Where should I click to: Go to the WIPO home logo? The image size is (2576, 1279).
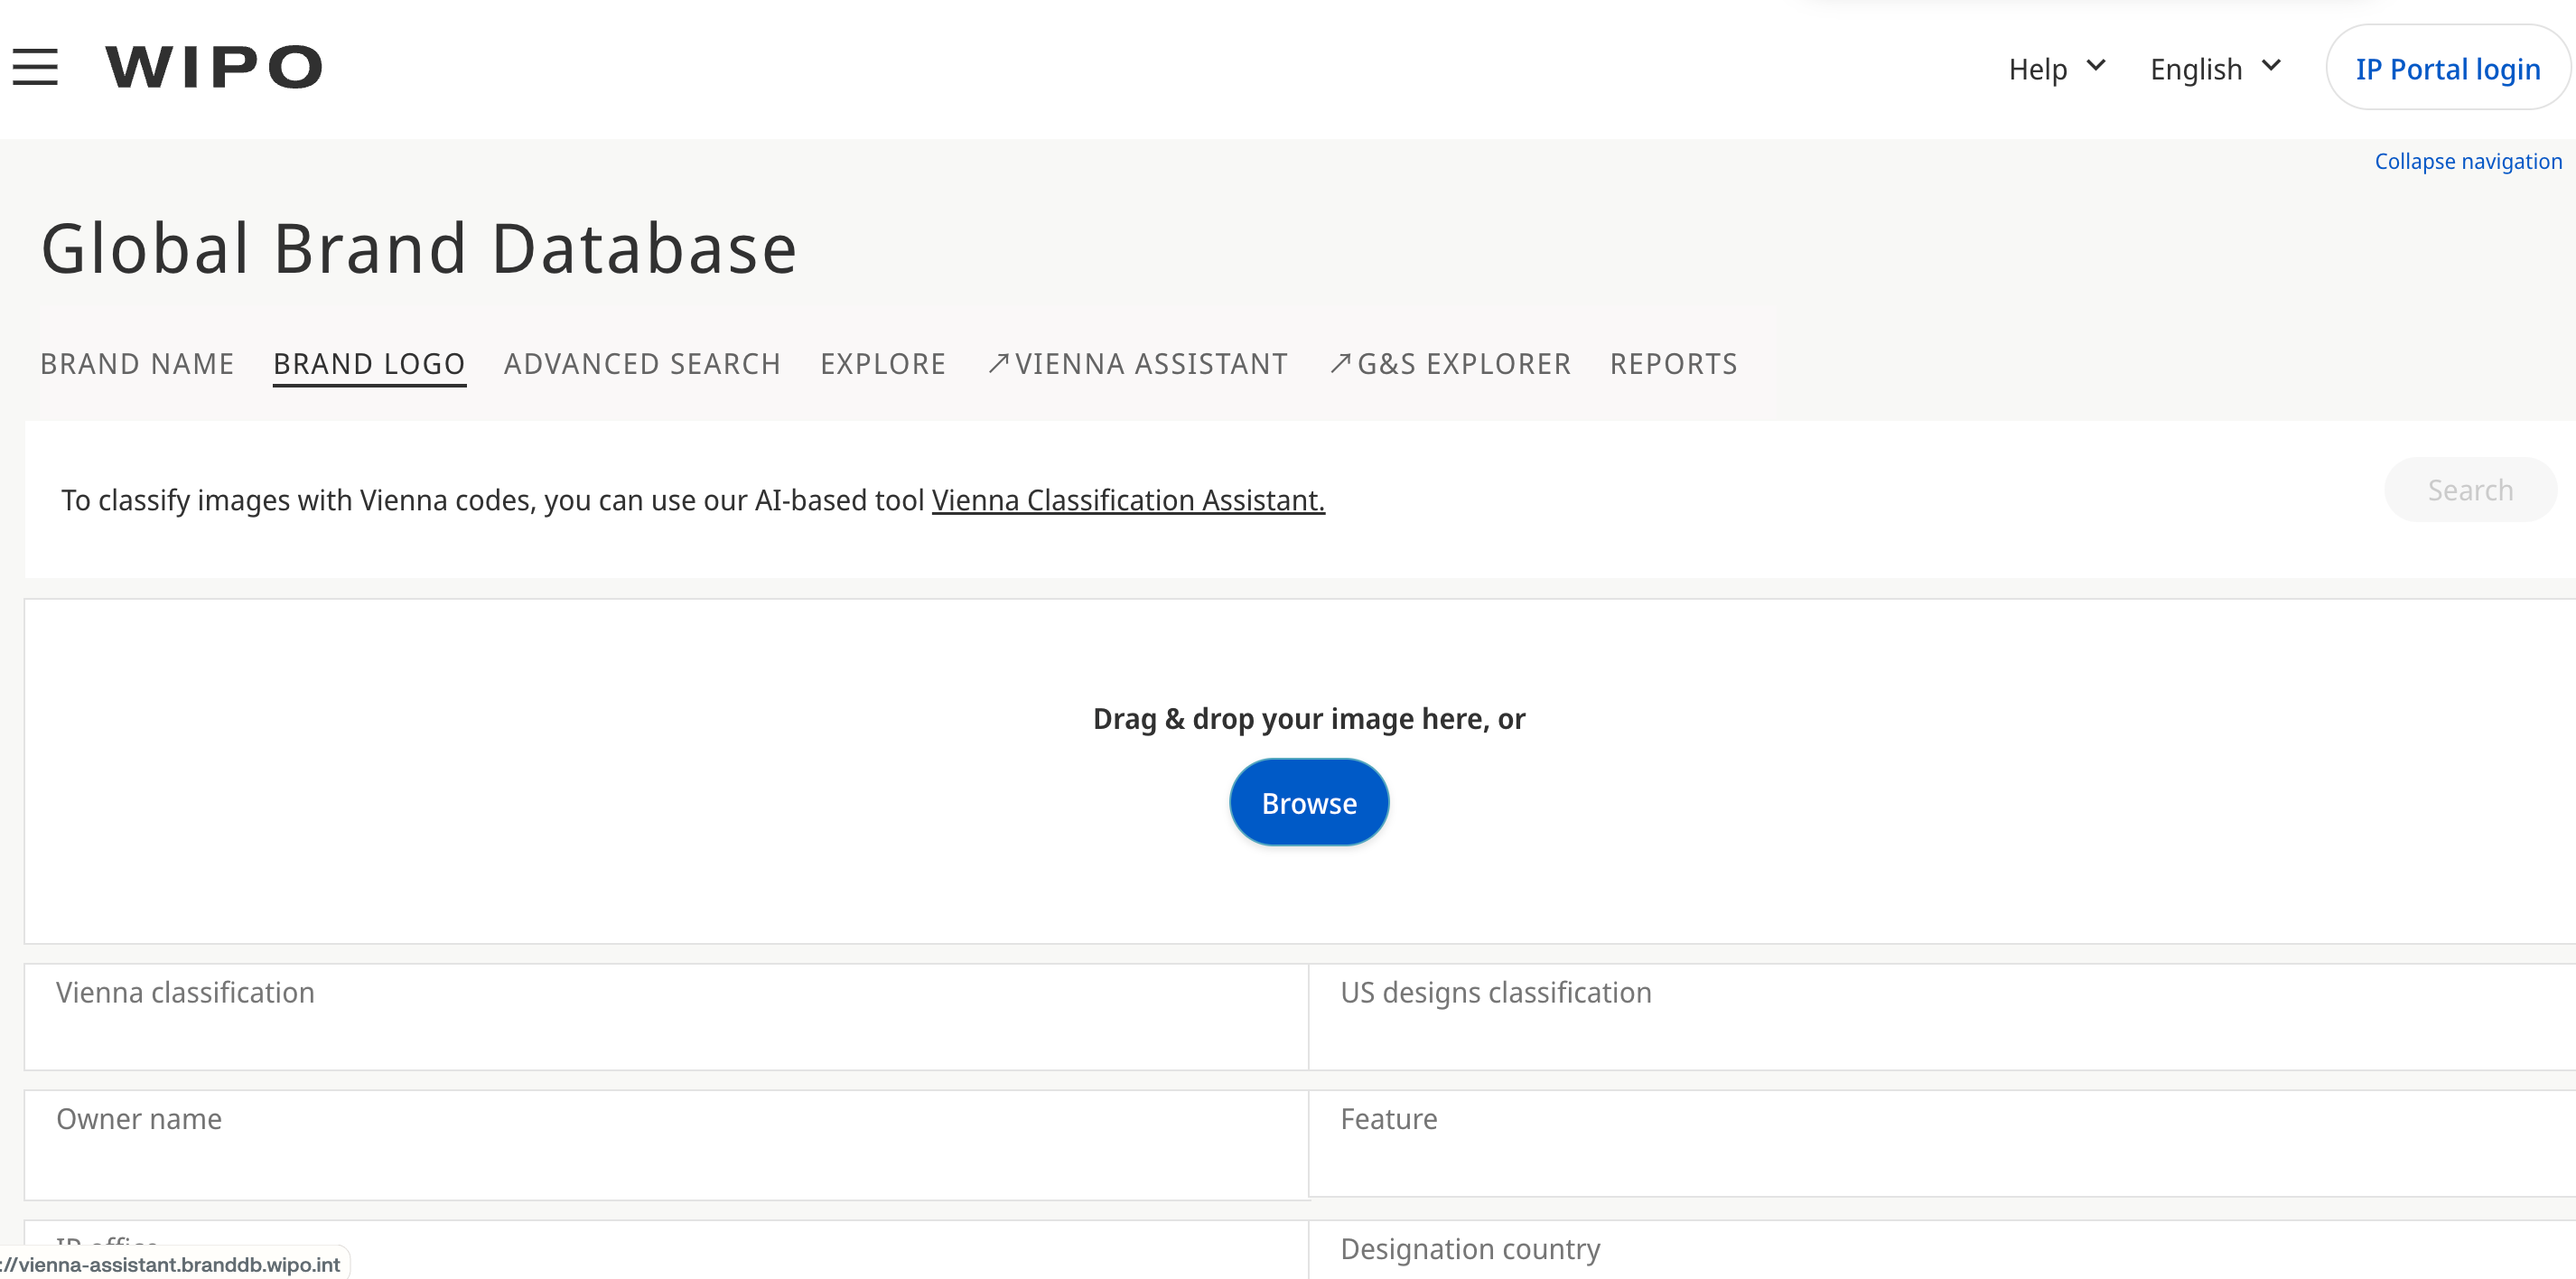pos(214,67)
